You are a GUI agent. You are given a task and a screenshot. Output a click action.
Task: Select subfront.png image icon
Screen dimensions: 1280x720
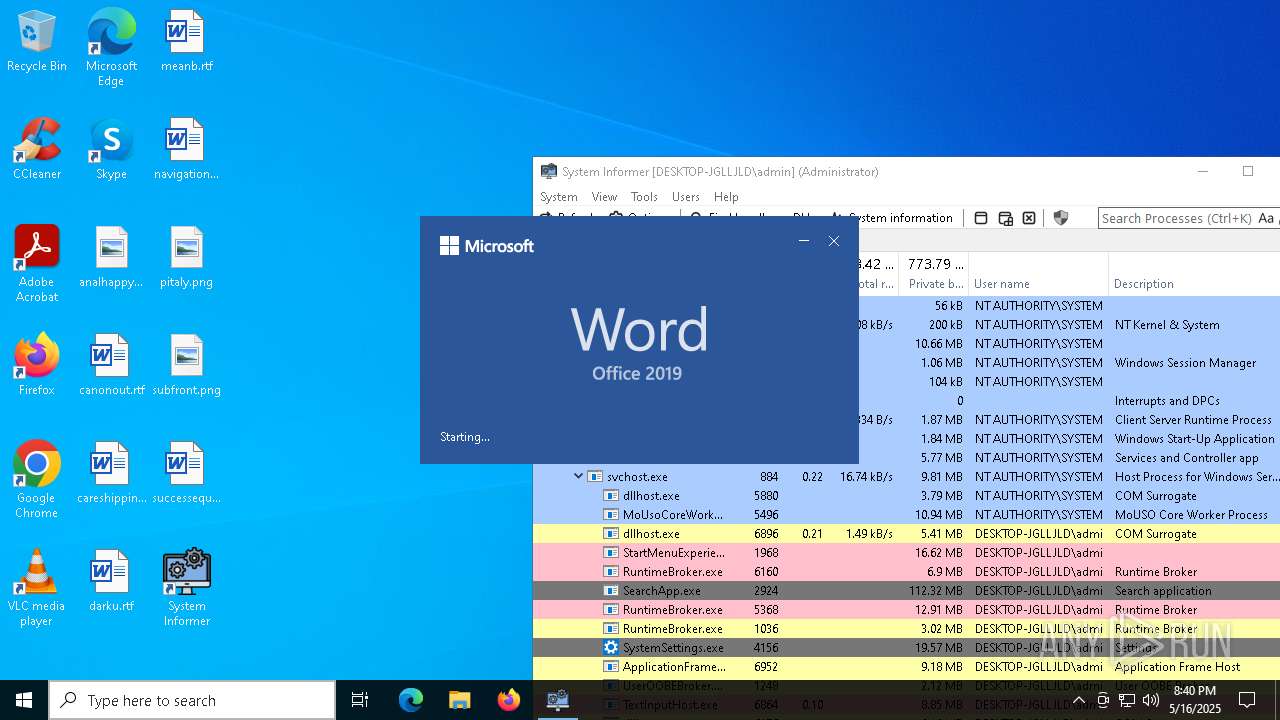click(x=186, y=366)
